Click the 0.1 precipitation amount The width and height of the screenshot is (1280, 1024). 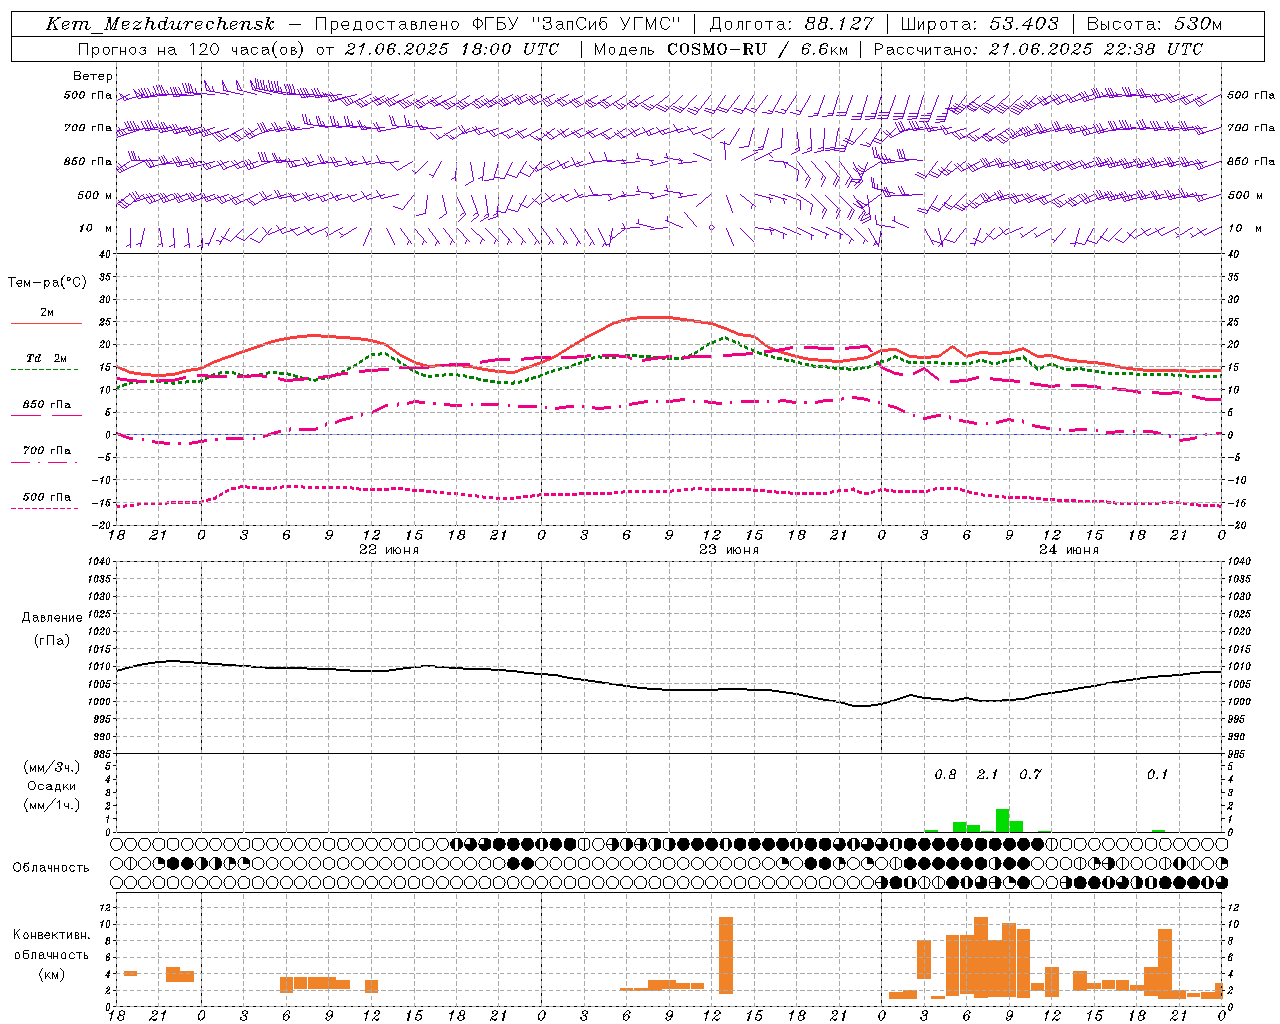(x=1157, y=775)
